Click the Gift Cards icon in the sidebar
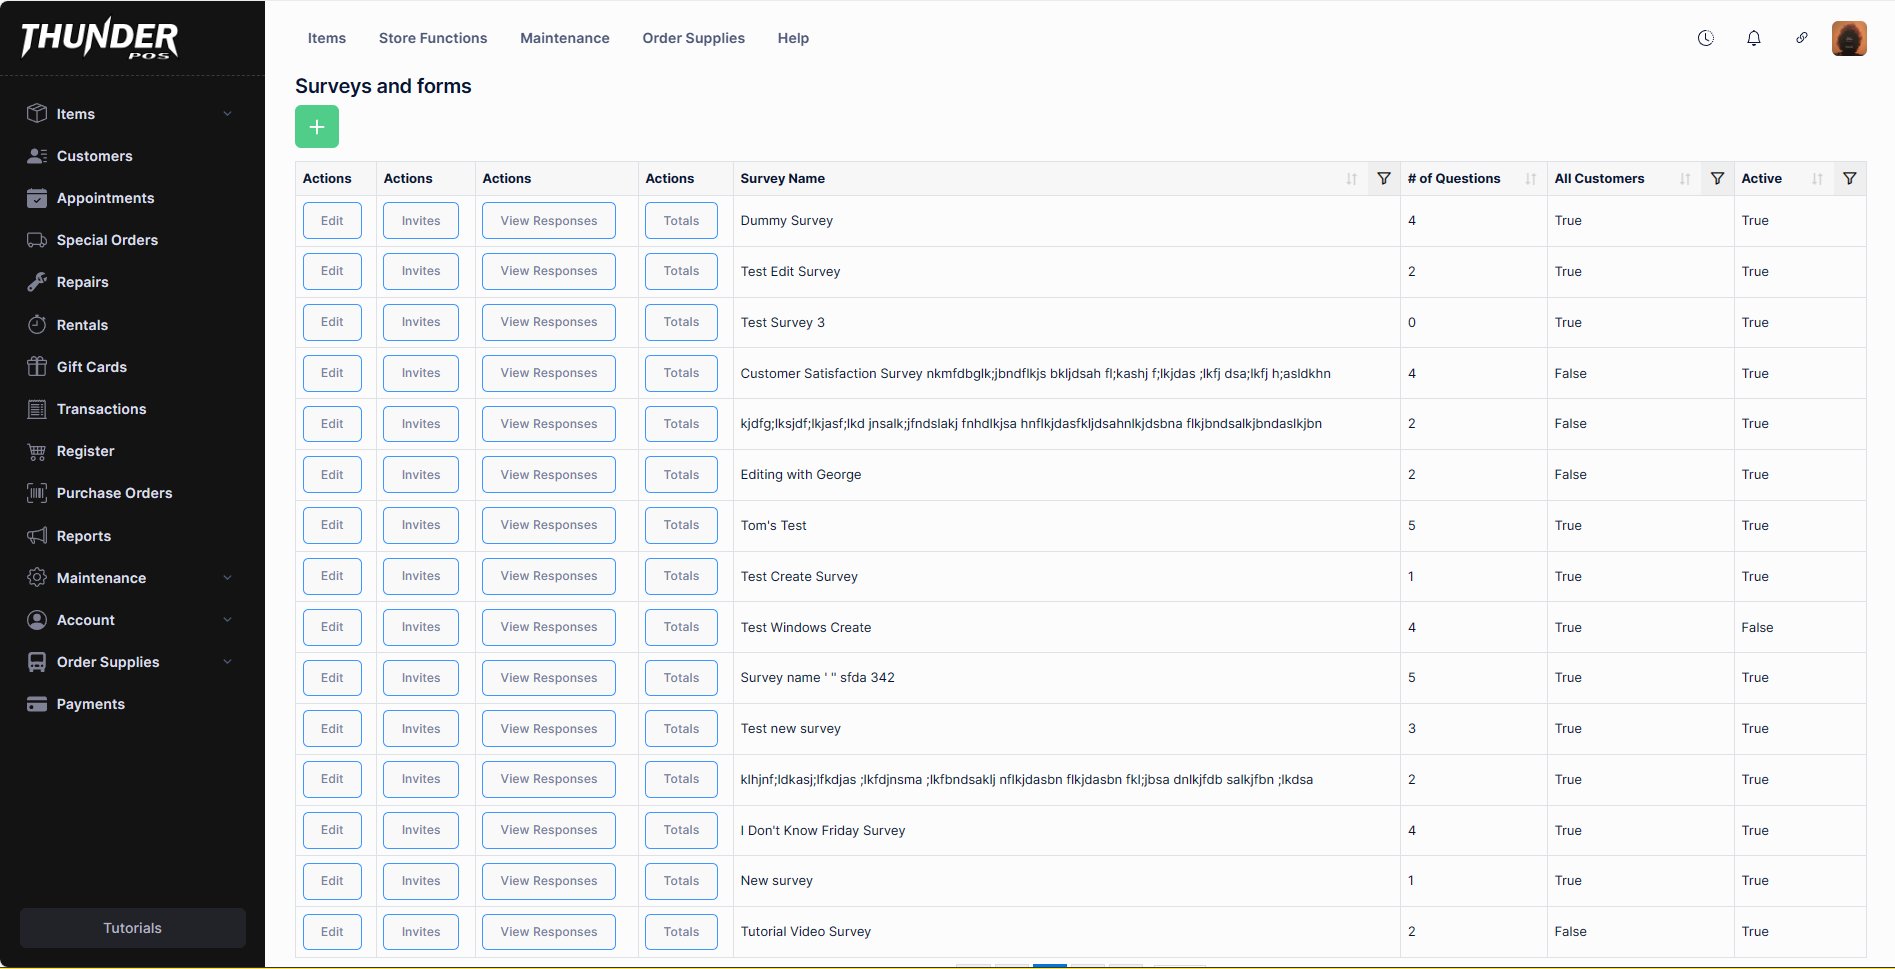1895x969 pixels. click(36, 366)
